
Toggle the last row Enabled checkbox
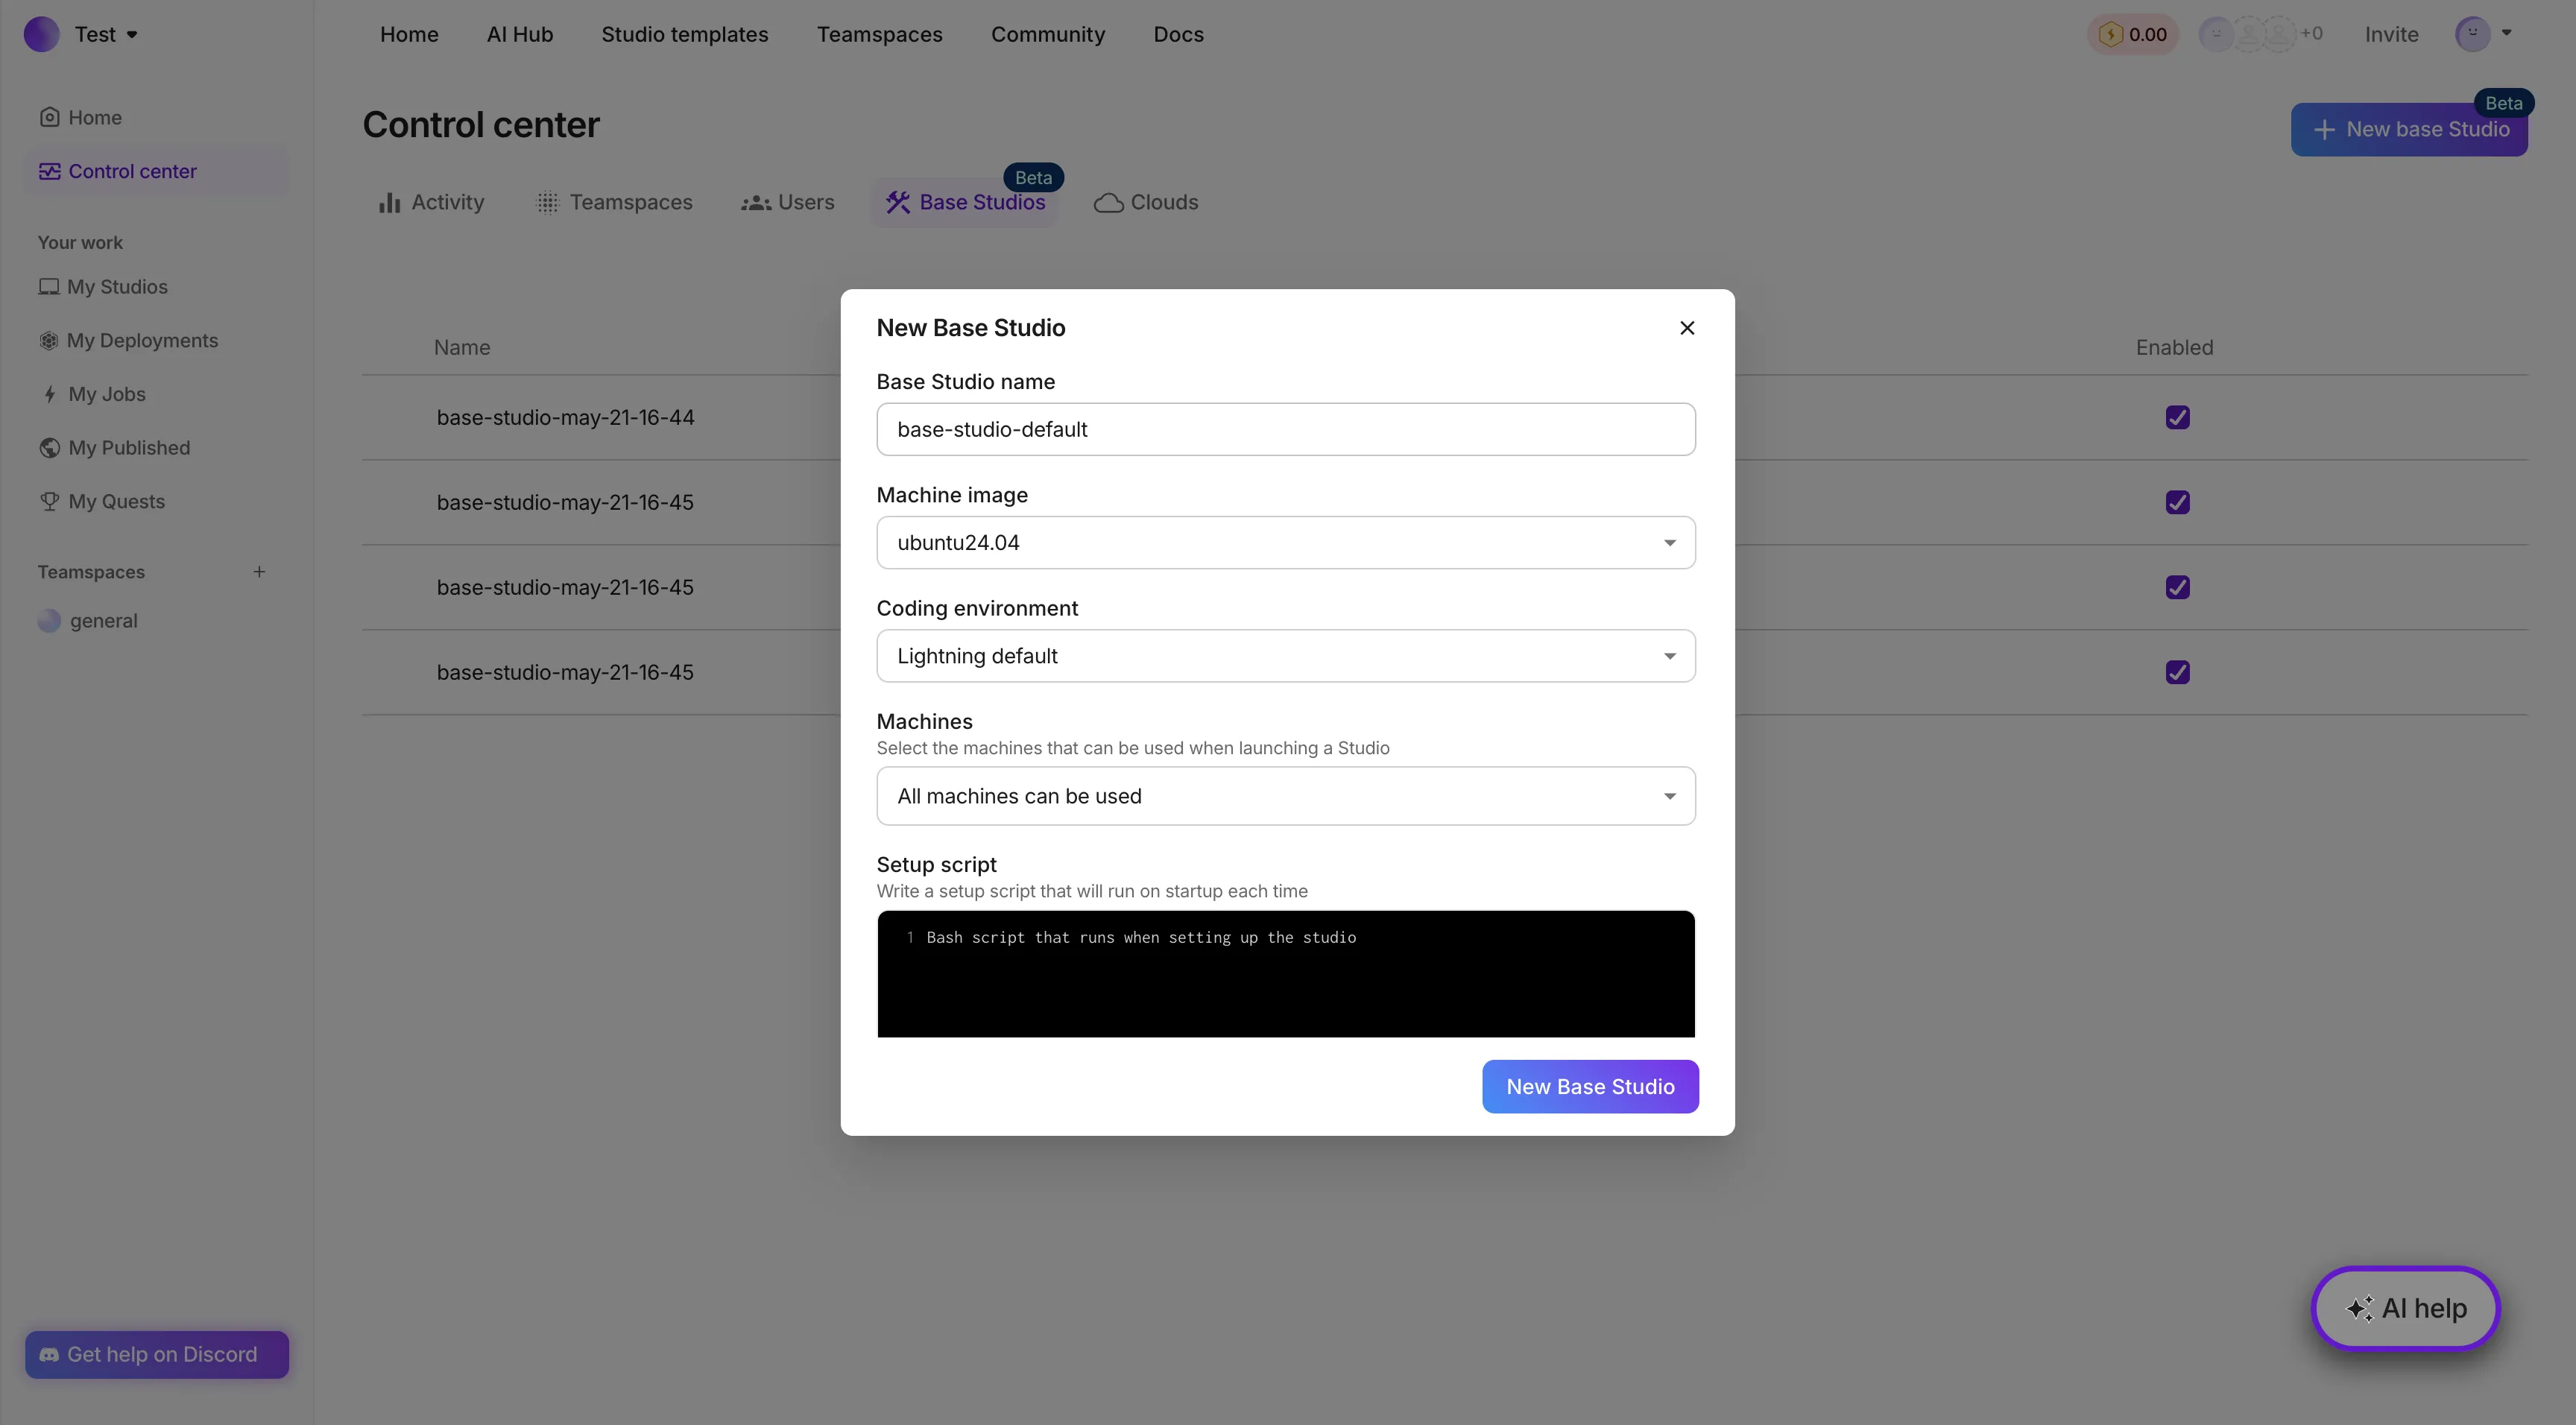(2177, 672)
